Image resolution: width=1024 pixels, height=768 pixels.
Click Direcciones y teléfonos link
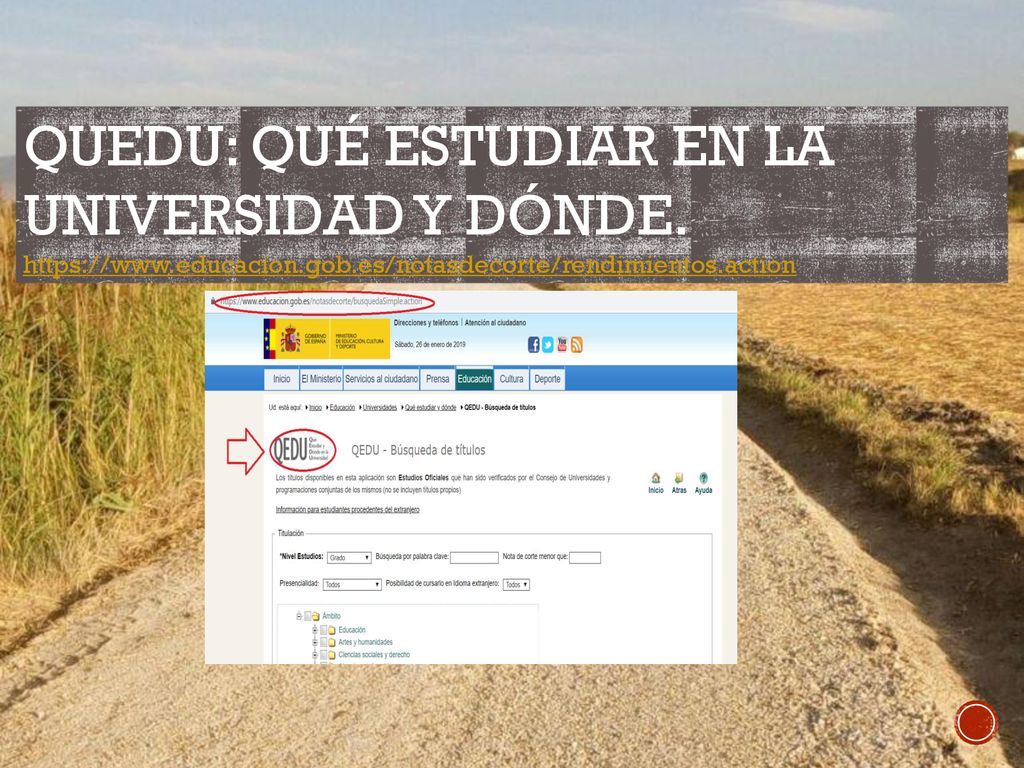426,323
